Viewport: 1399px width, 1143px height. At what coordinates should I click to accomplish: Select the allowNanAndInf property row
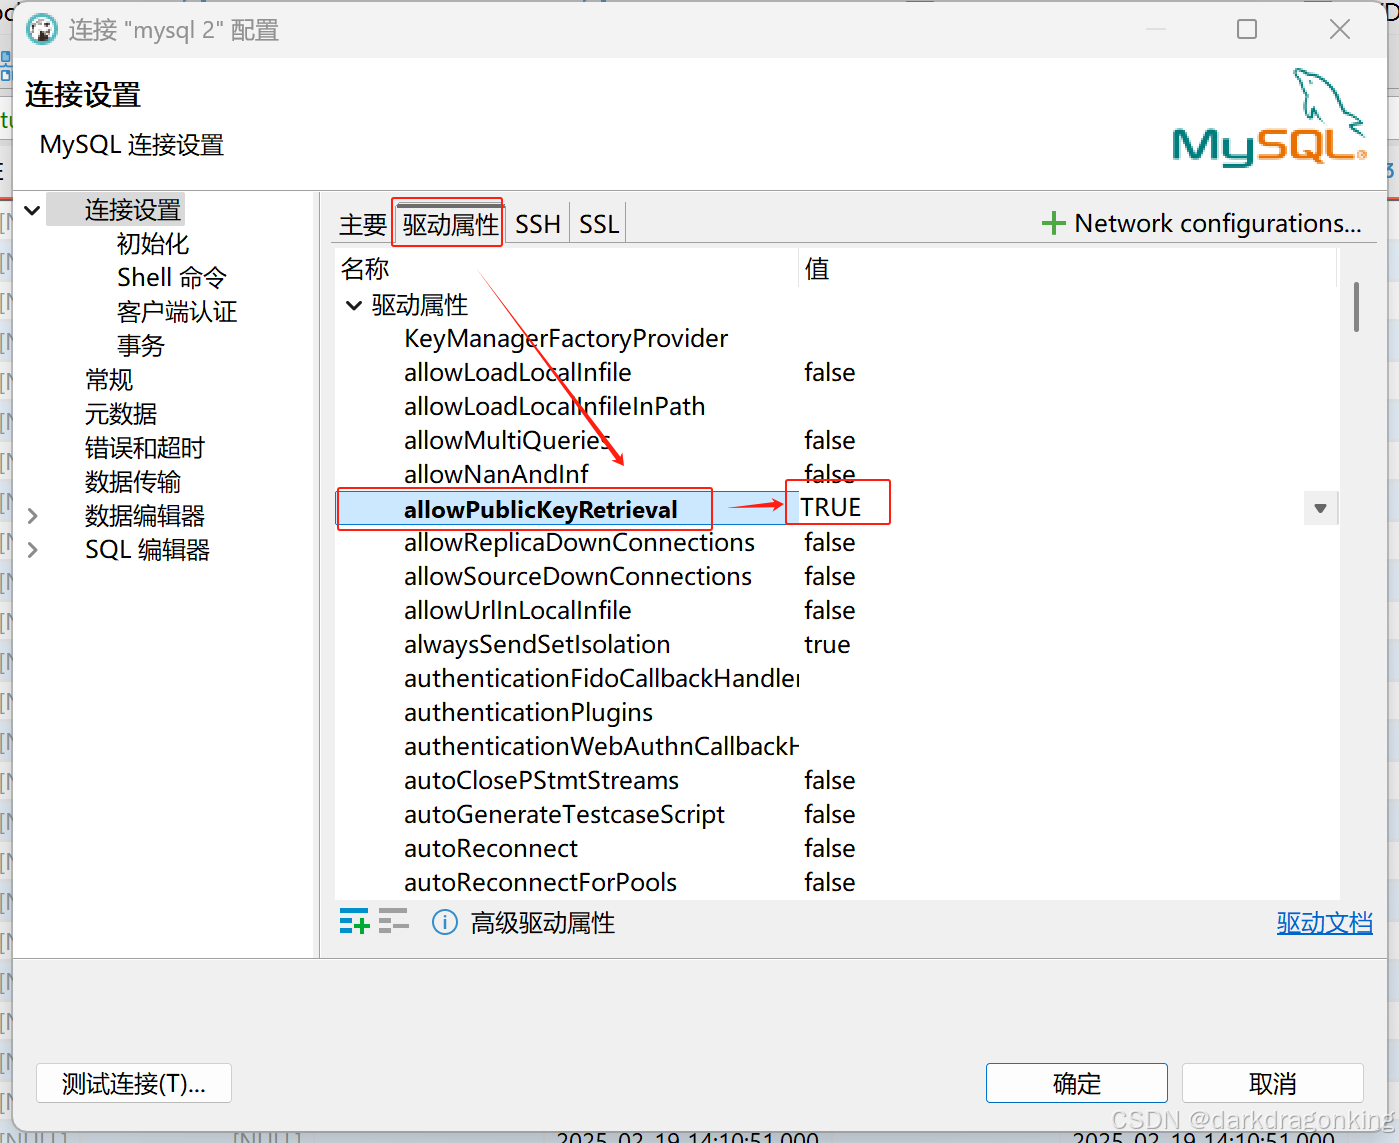point(496,473)
